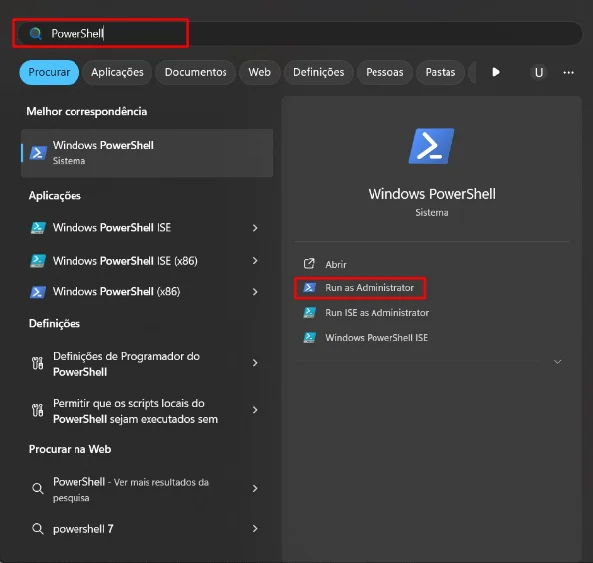Open the three-dot more options menu
593x563 pixels.
point(568,72)
